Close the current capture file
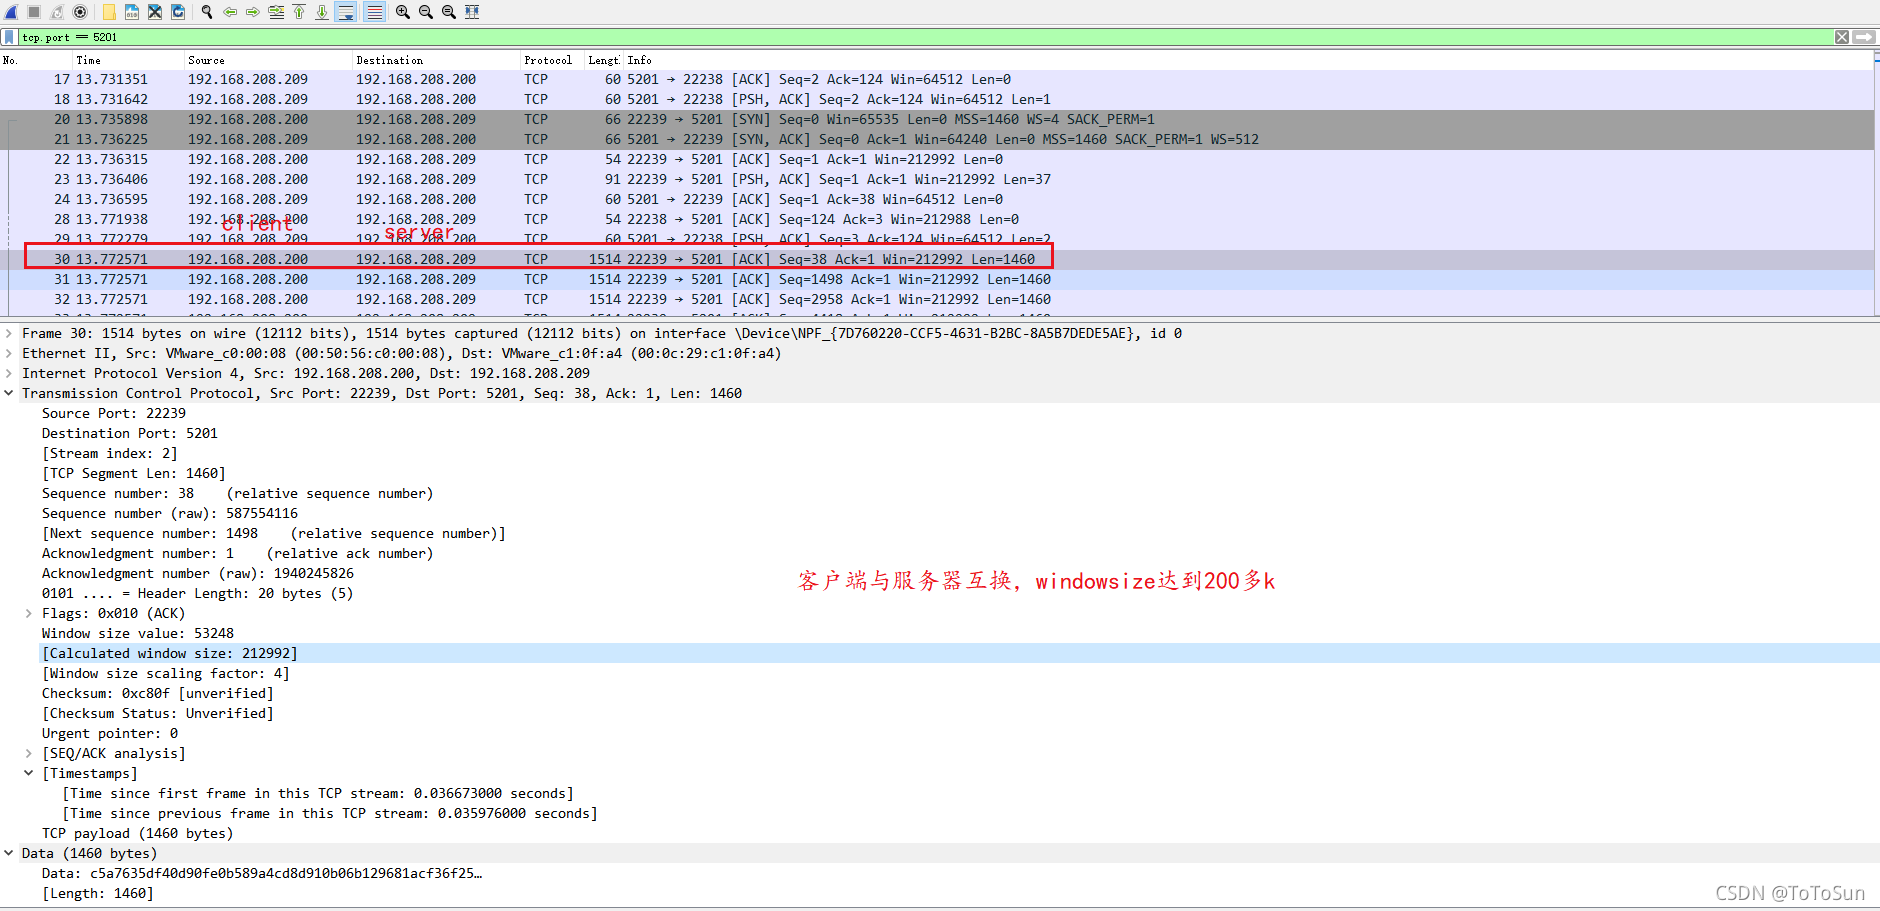This screenshot has height=911, width=1880. (x=155, y=12)
